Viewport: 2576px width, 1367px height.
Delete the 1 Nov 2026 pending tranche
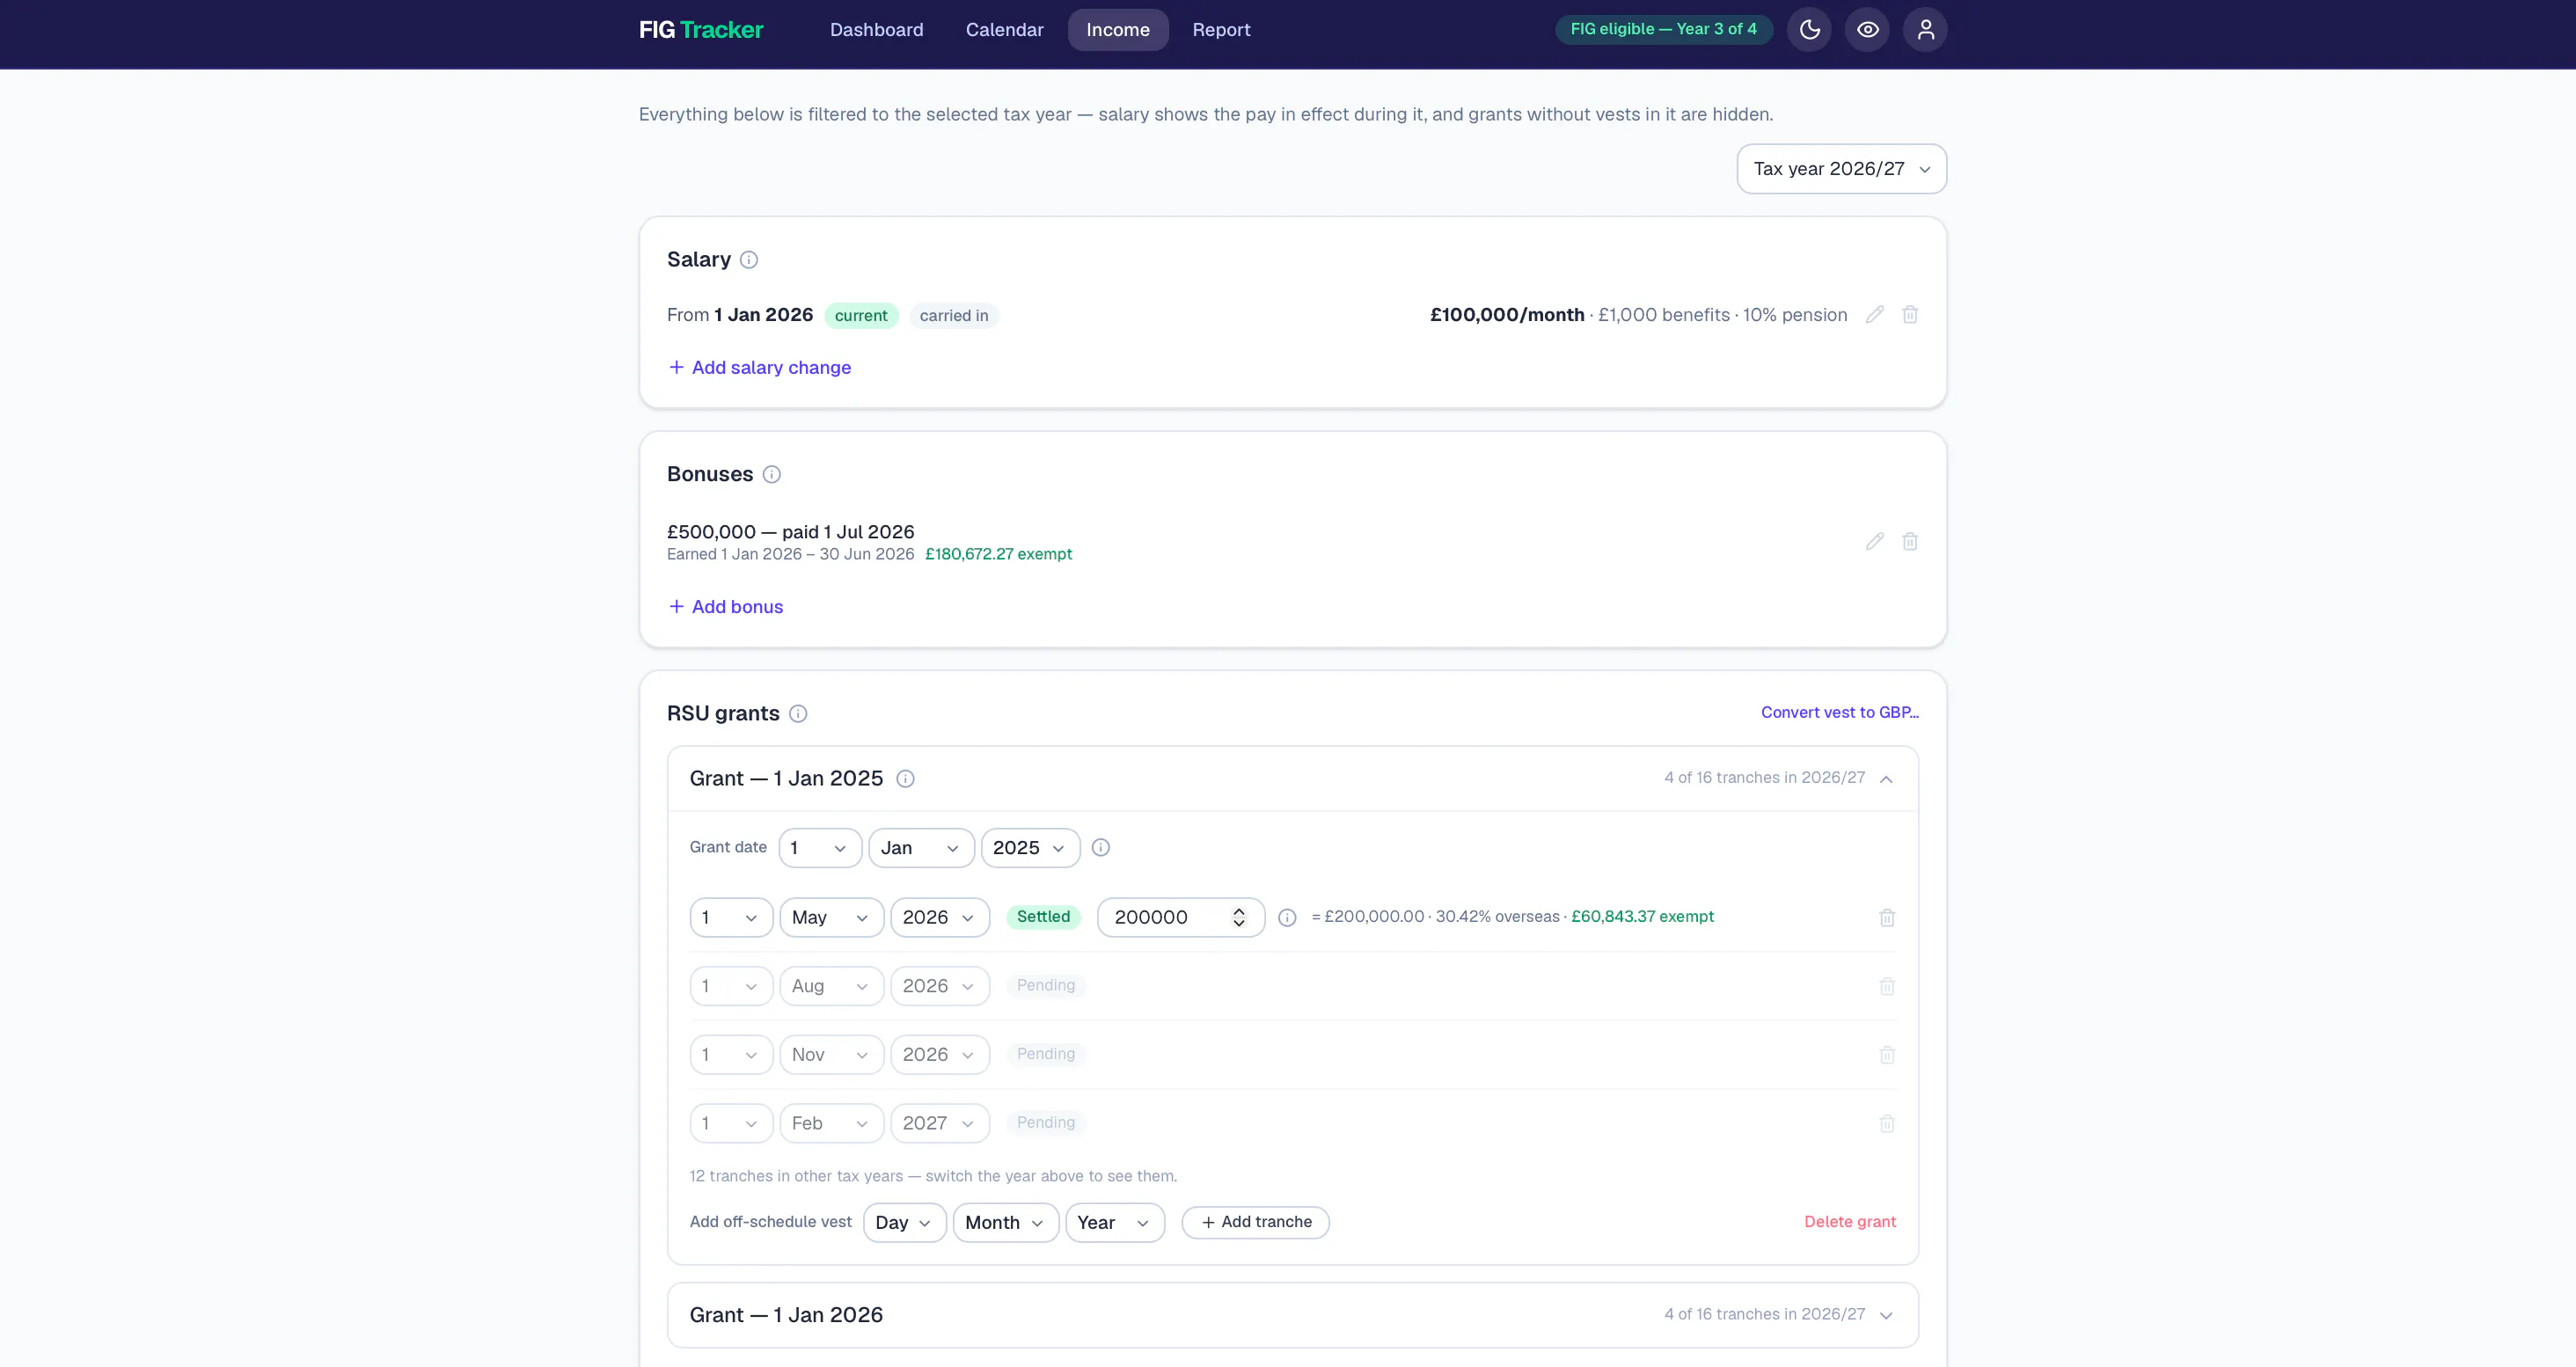point(1887,1055)
